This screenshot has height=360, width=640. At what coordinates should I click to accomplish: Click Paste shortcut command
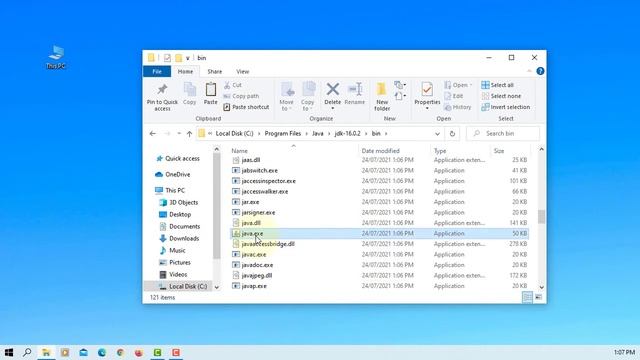point(247,107)
